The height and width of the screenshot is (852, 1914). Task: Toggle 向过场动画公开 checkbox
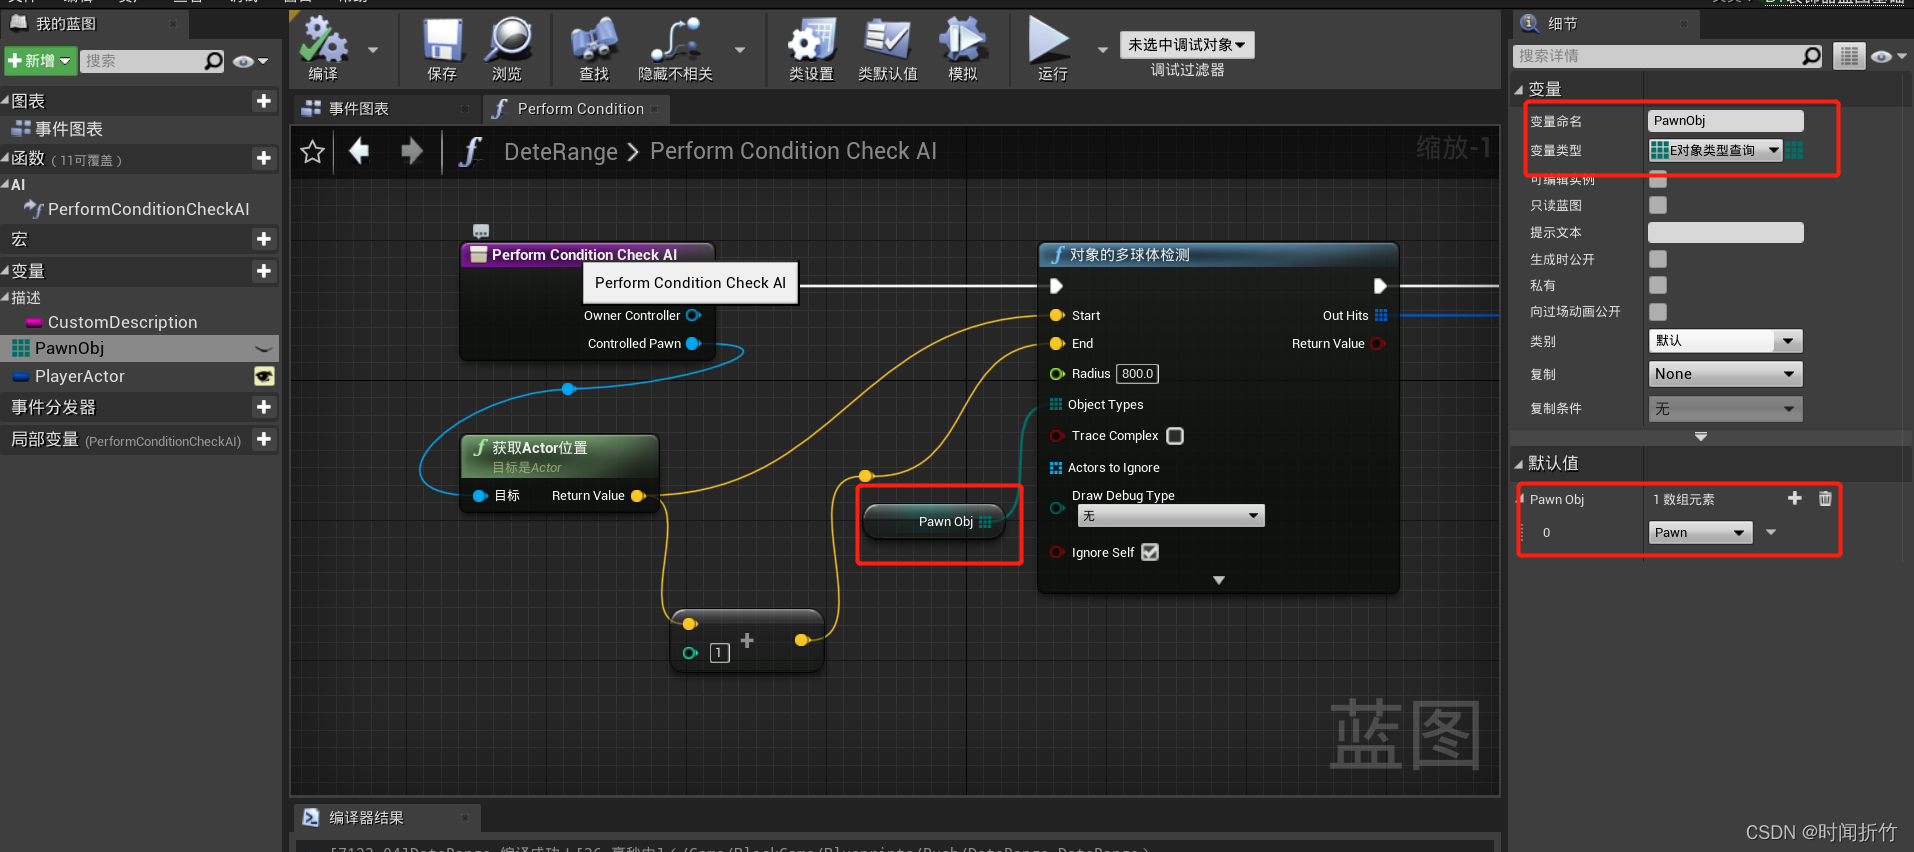click(1658, 312)
